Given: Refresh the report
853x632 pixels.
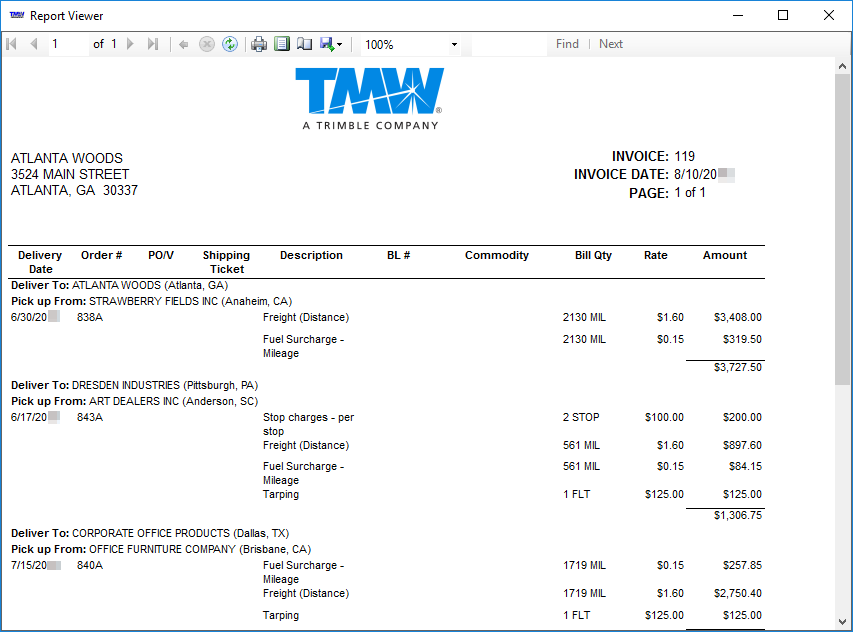Looking at the screenshot, I should point(230,45).
